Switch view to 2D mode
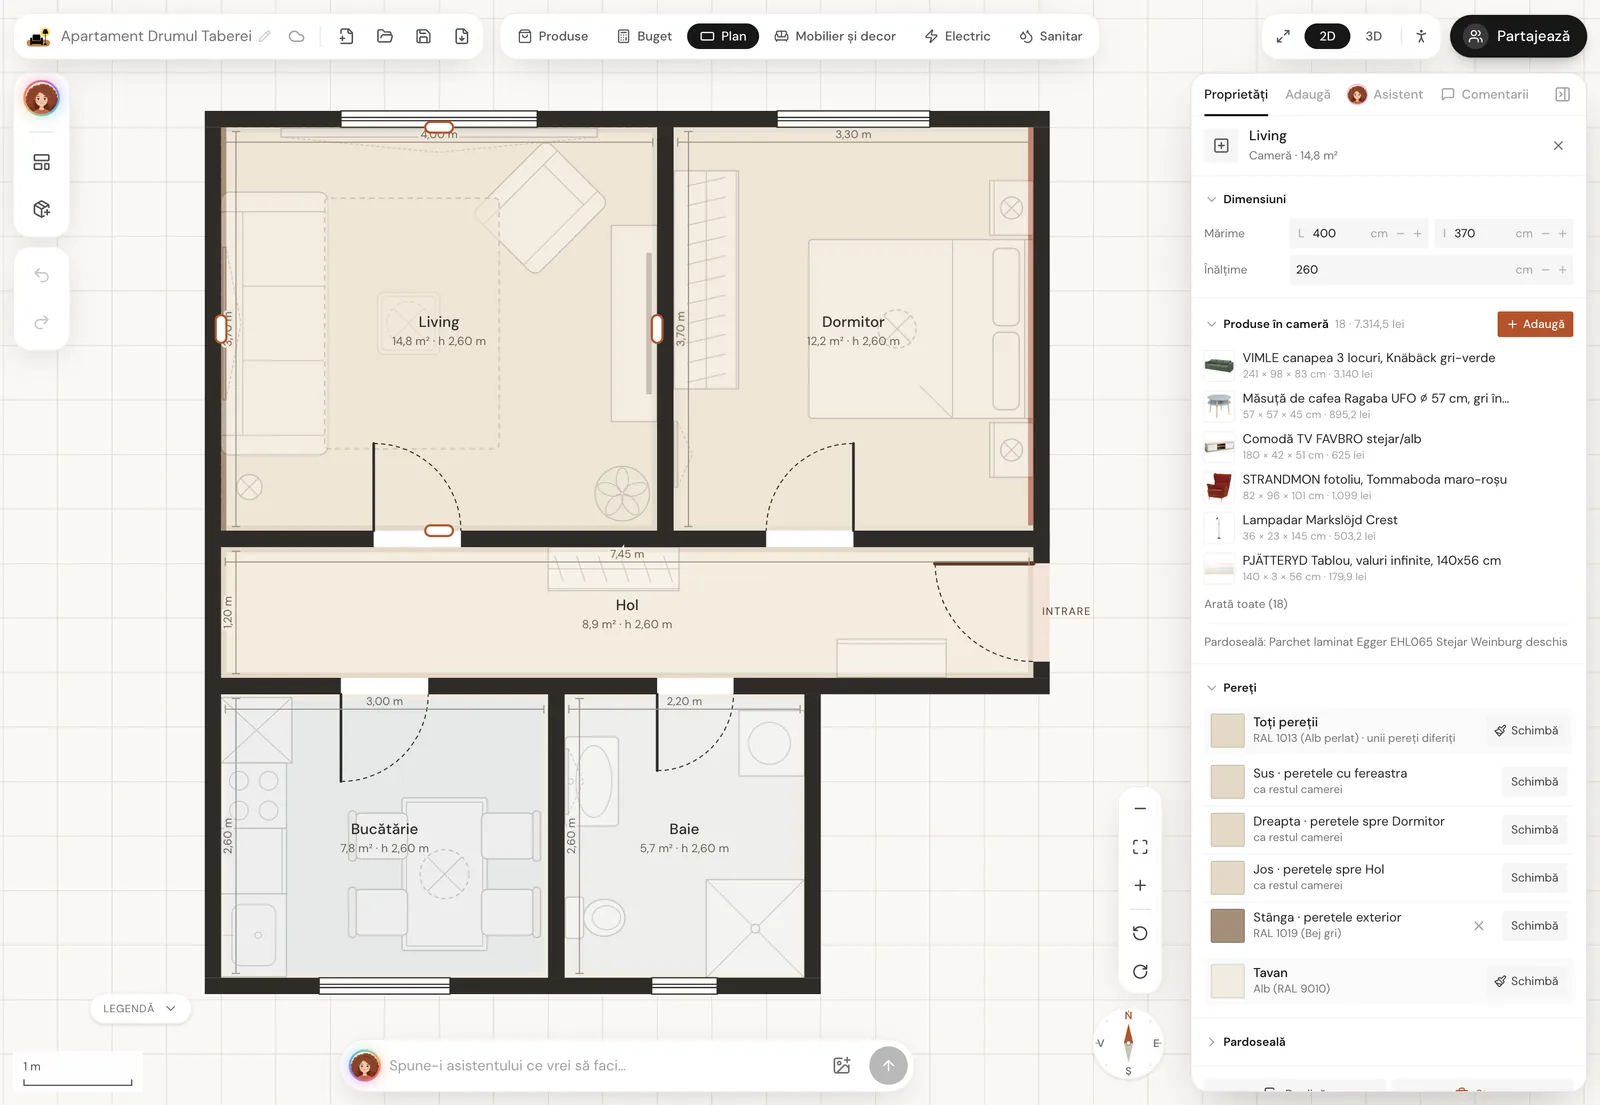1600x1105 pixels. (1327, 36)
